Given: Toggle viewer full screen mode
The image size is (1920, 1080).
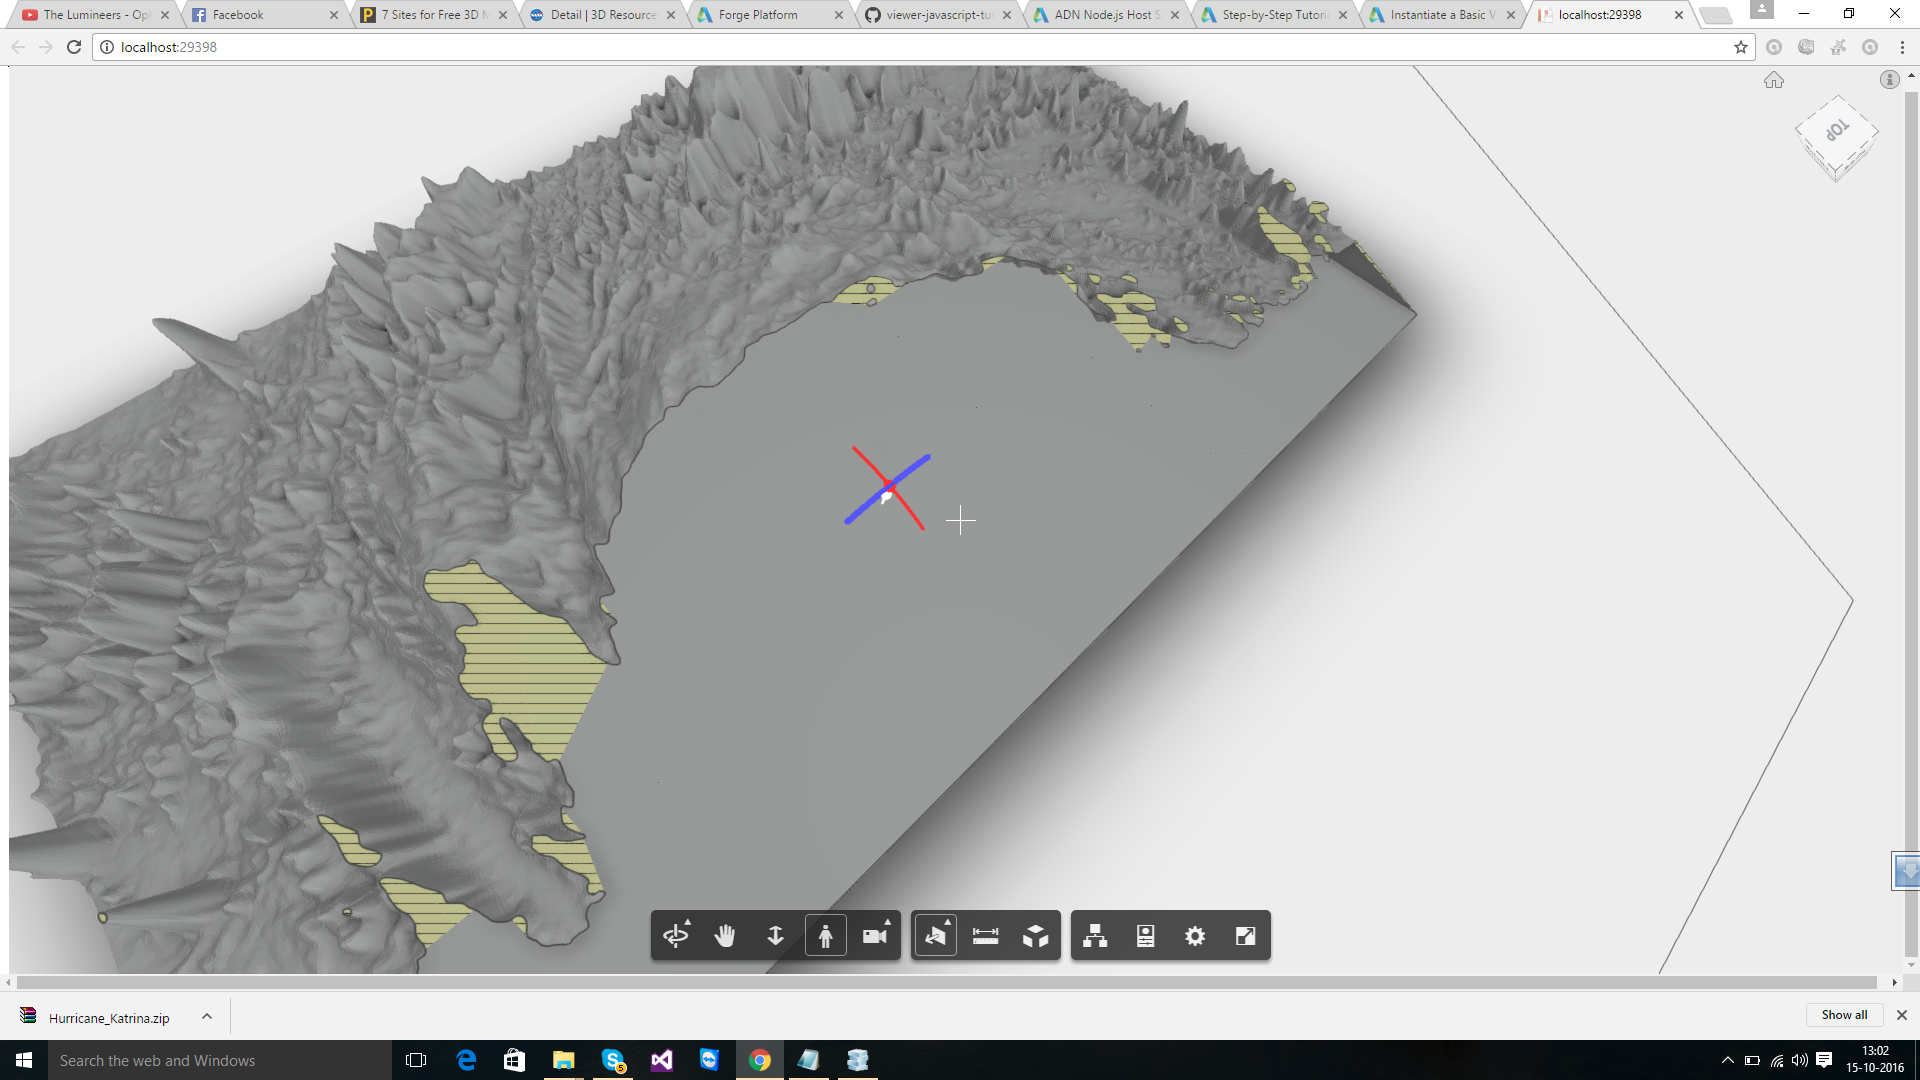Looking at the screenshot, I should [x=1245, y=936].
